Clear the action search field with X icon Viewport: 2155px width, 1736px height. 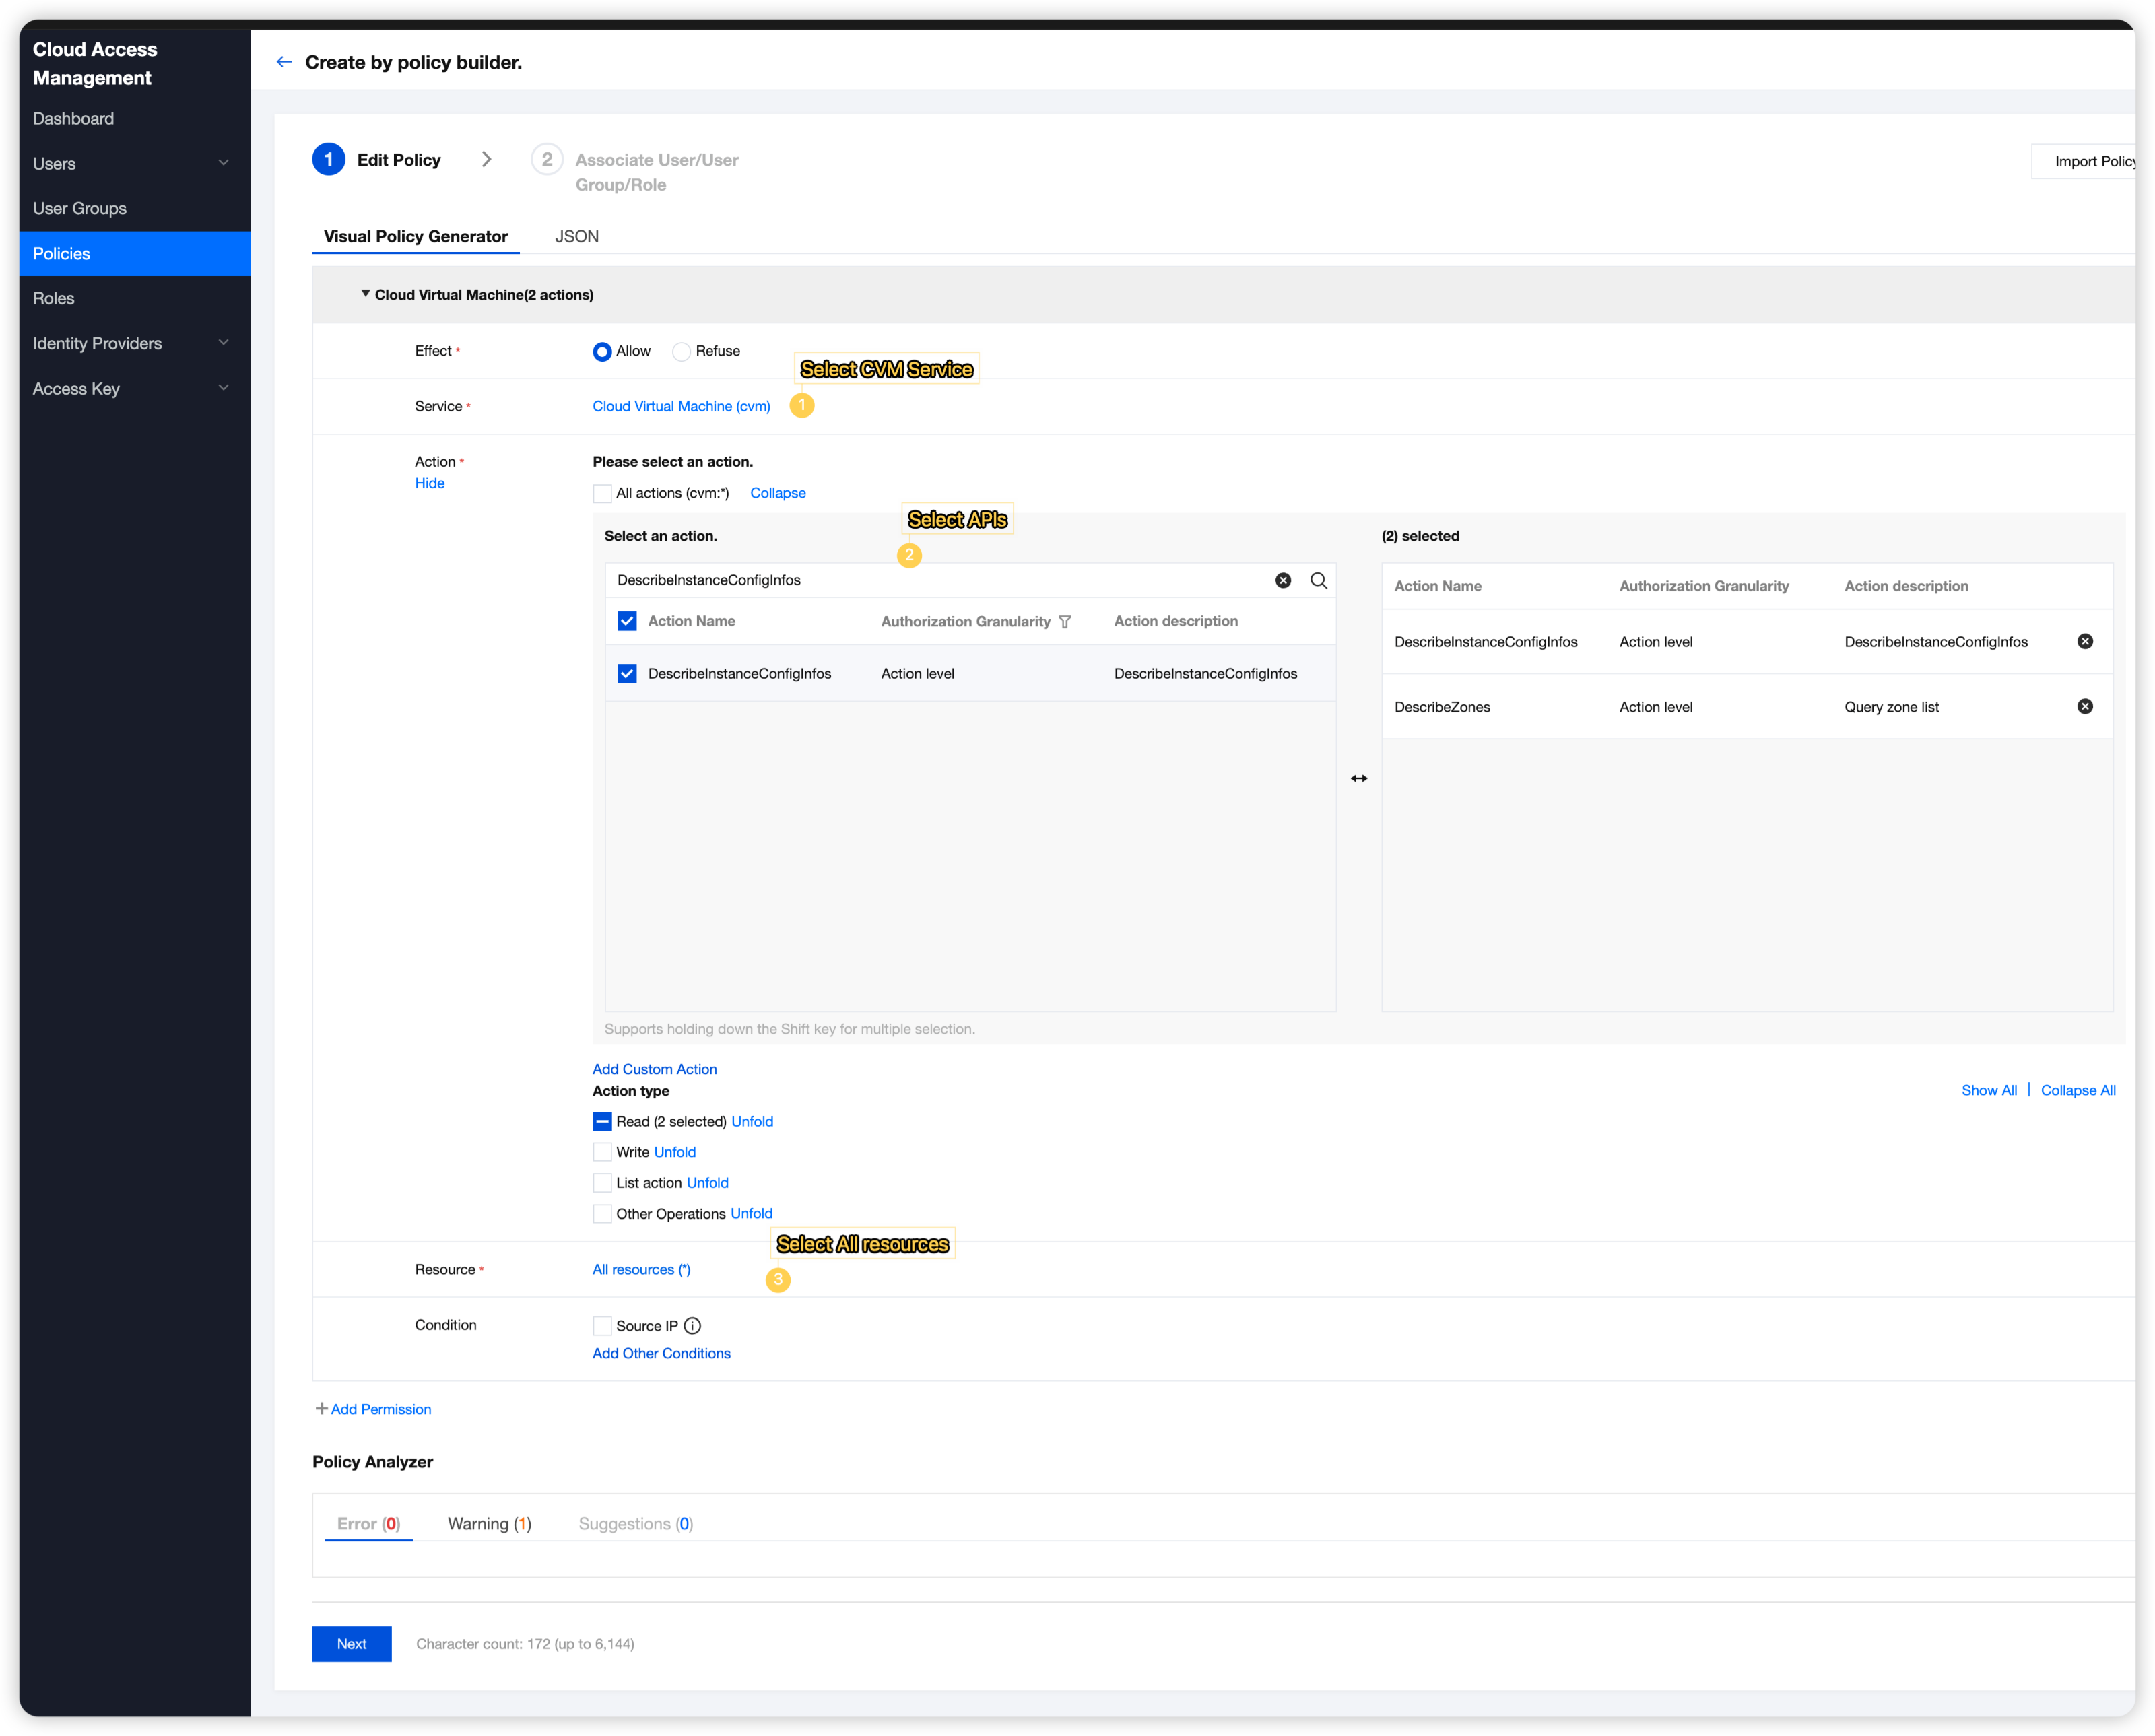tap(1283, 580)
